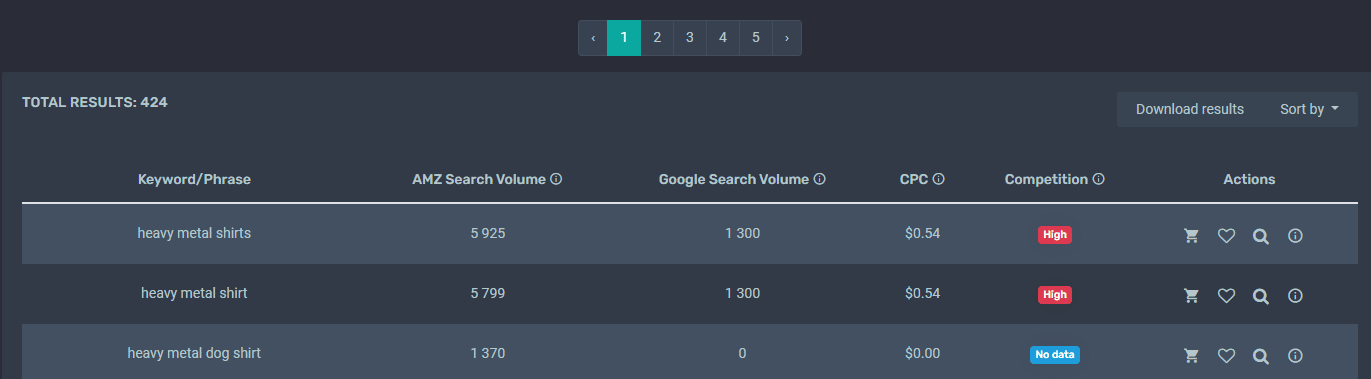The image size is (1371, 379).
Task: Show AMZ Search Volume info tooltip icon
Action: pos(556,180)
